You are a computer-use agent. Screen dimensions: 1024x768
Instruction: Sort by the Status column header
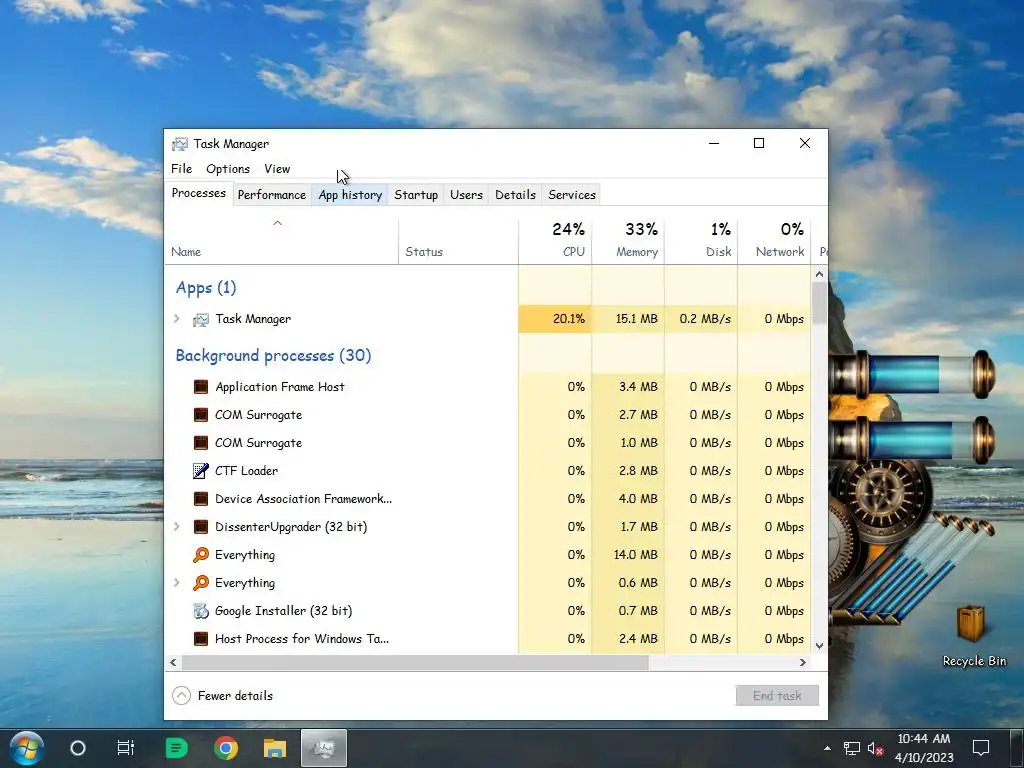[x=458, y=242]
